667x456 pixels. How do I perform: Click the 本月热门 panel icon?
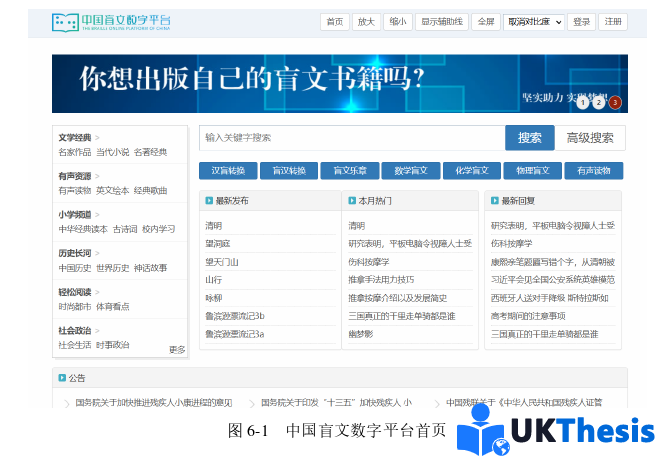point(352,200)
